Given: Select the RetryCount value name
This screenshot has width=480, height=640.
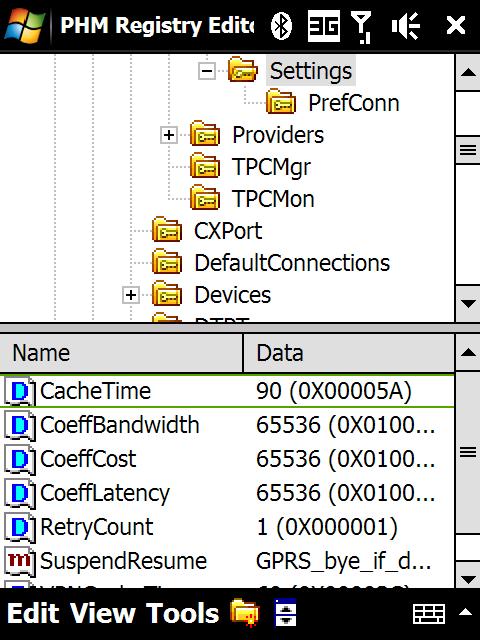Looking at the screenshot, I should pyautogui.click(x=96, y=527).
